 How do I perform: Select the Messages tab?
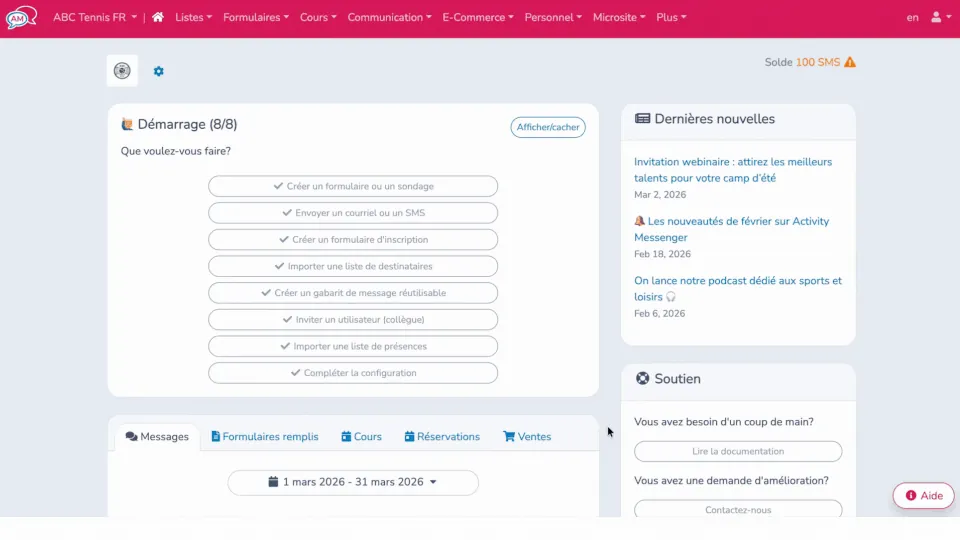point(157,437)
